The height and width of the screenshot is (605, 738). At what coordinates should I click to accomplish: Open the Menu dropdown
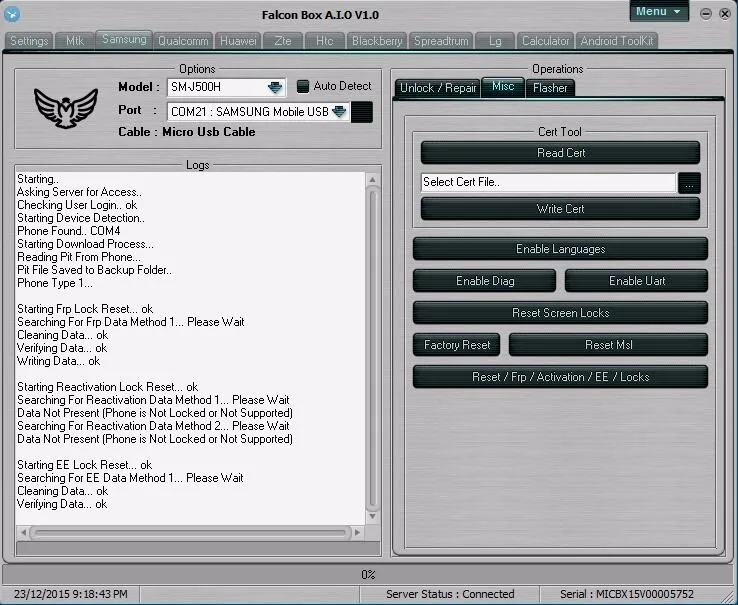[x=658, y=11]
